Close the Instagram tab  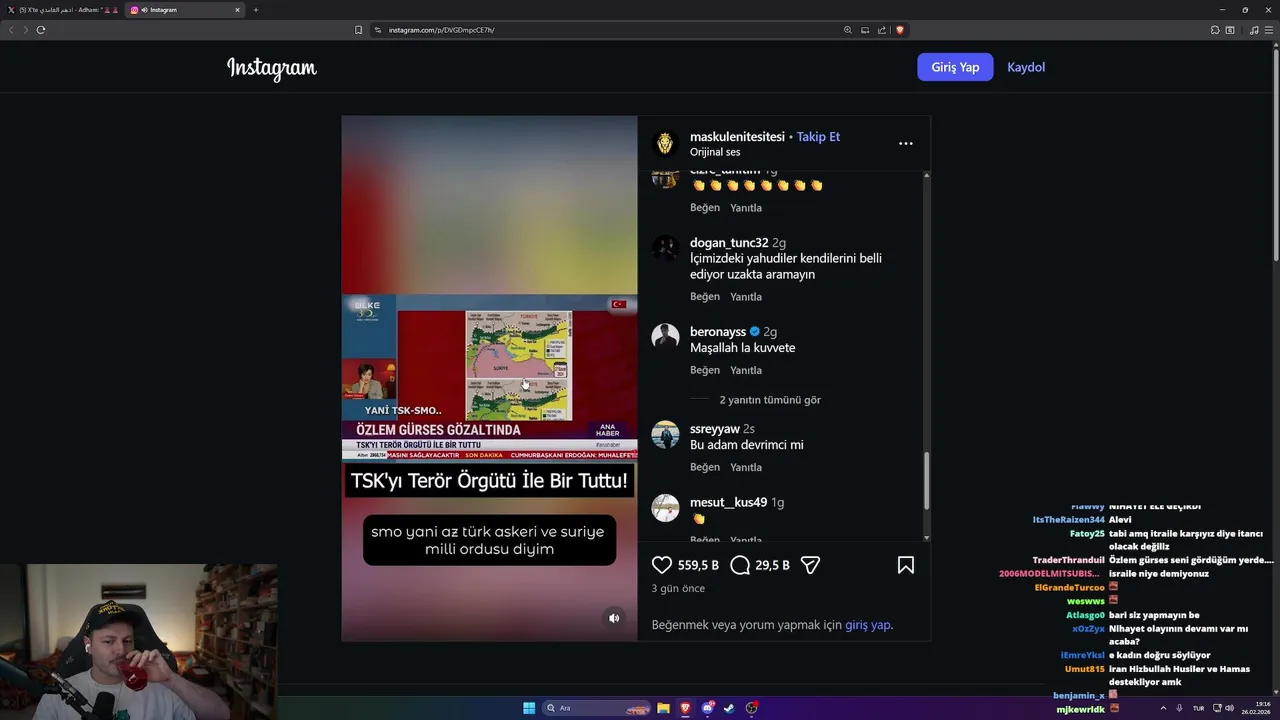237,10
